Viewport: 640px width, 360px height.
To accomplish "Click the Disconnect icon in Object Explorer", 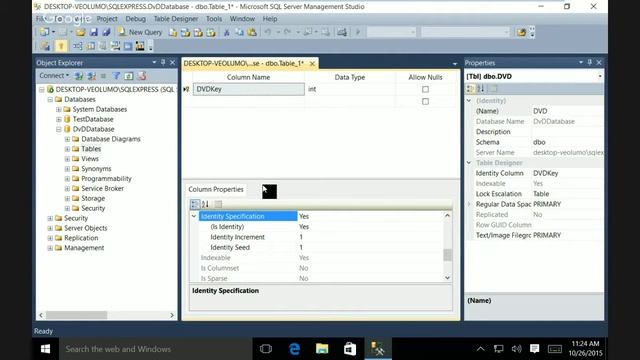I will tap(91, 76).
